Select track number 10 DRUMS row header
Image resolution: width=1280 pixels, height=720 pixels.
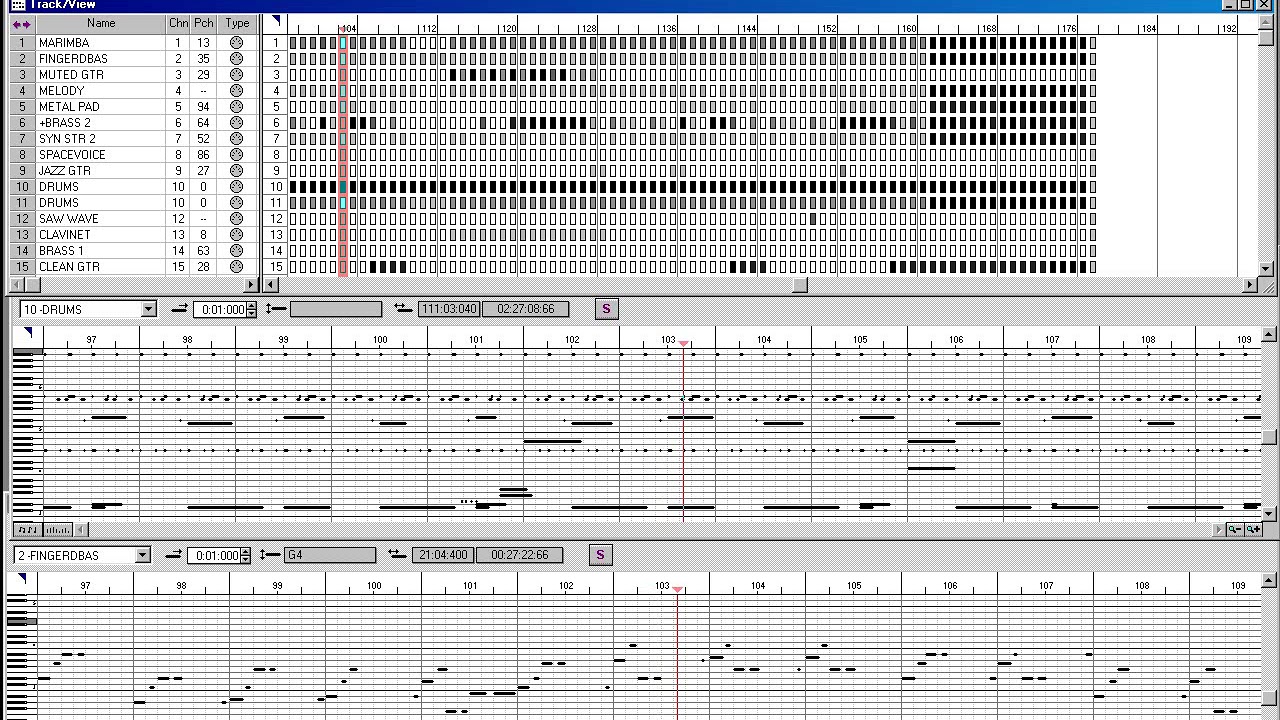pos(22,187)
